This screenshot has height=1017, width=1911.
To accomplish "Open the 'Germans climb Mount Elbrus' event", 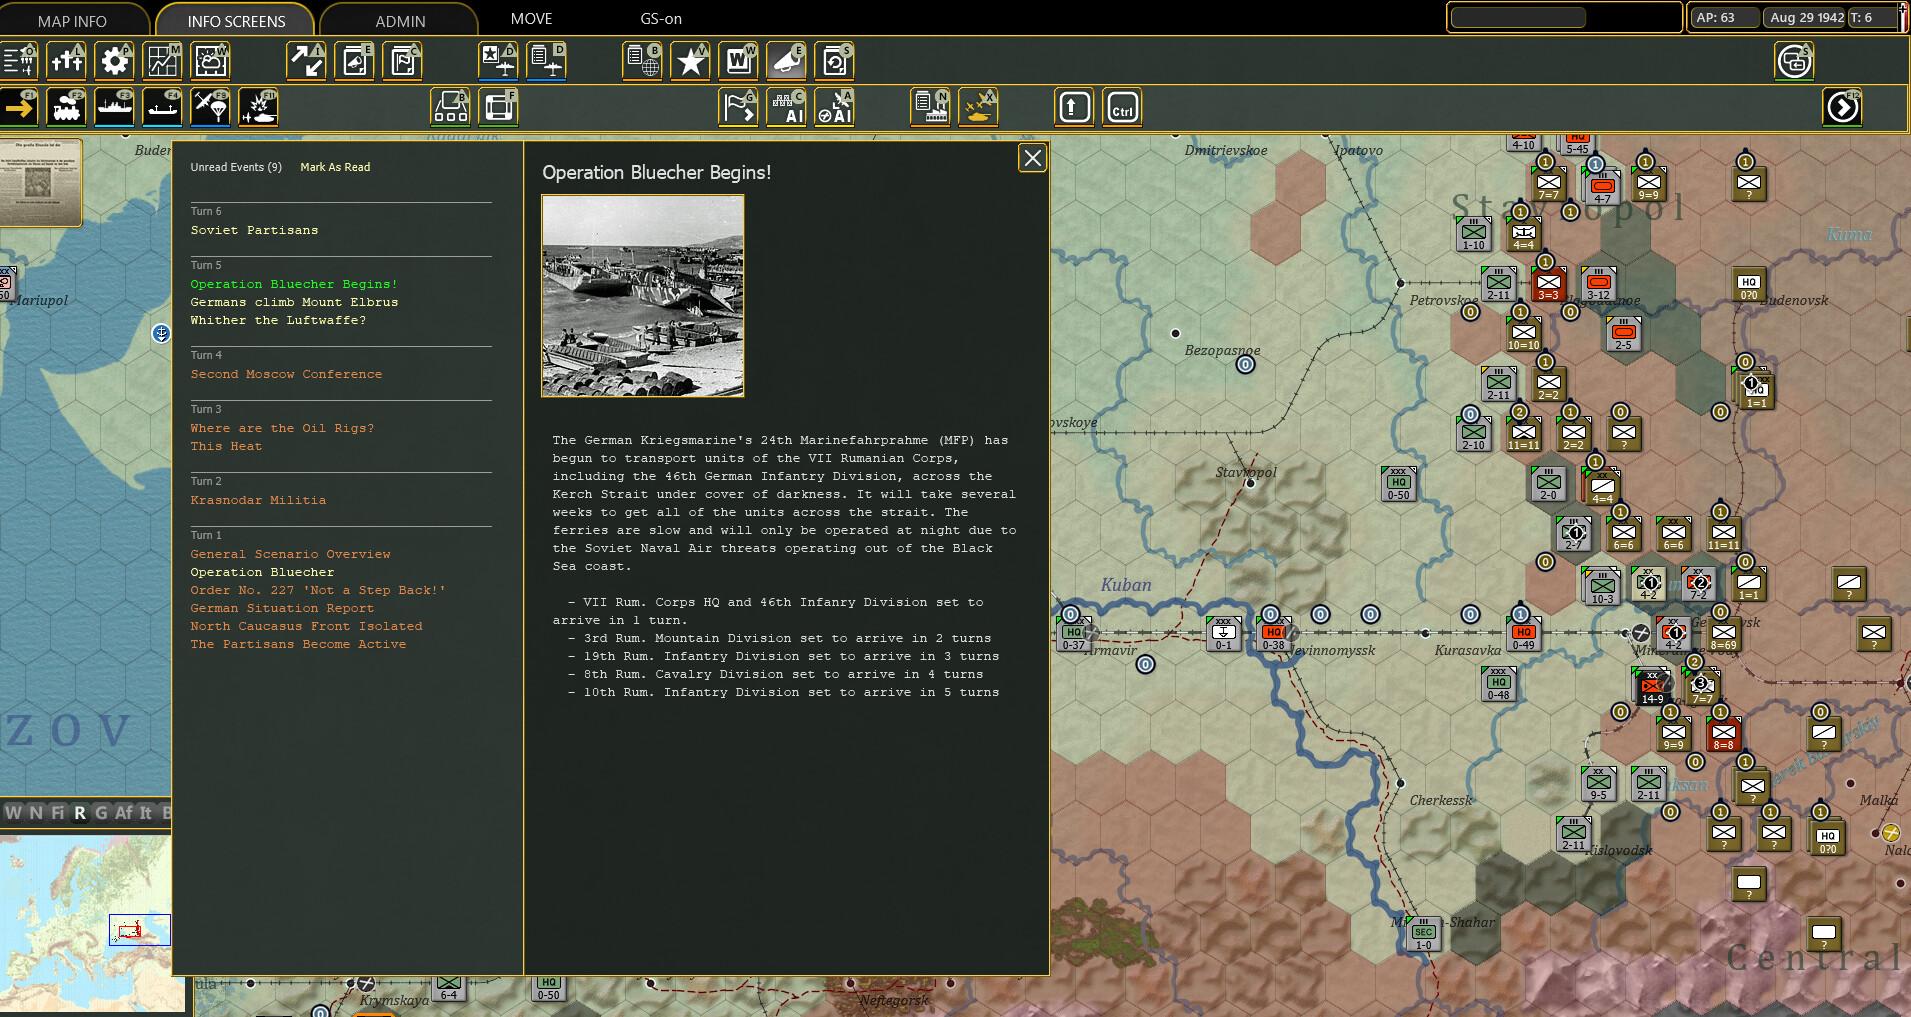I will coord(294,302).
